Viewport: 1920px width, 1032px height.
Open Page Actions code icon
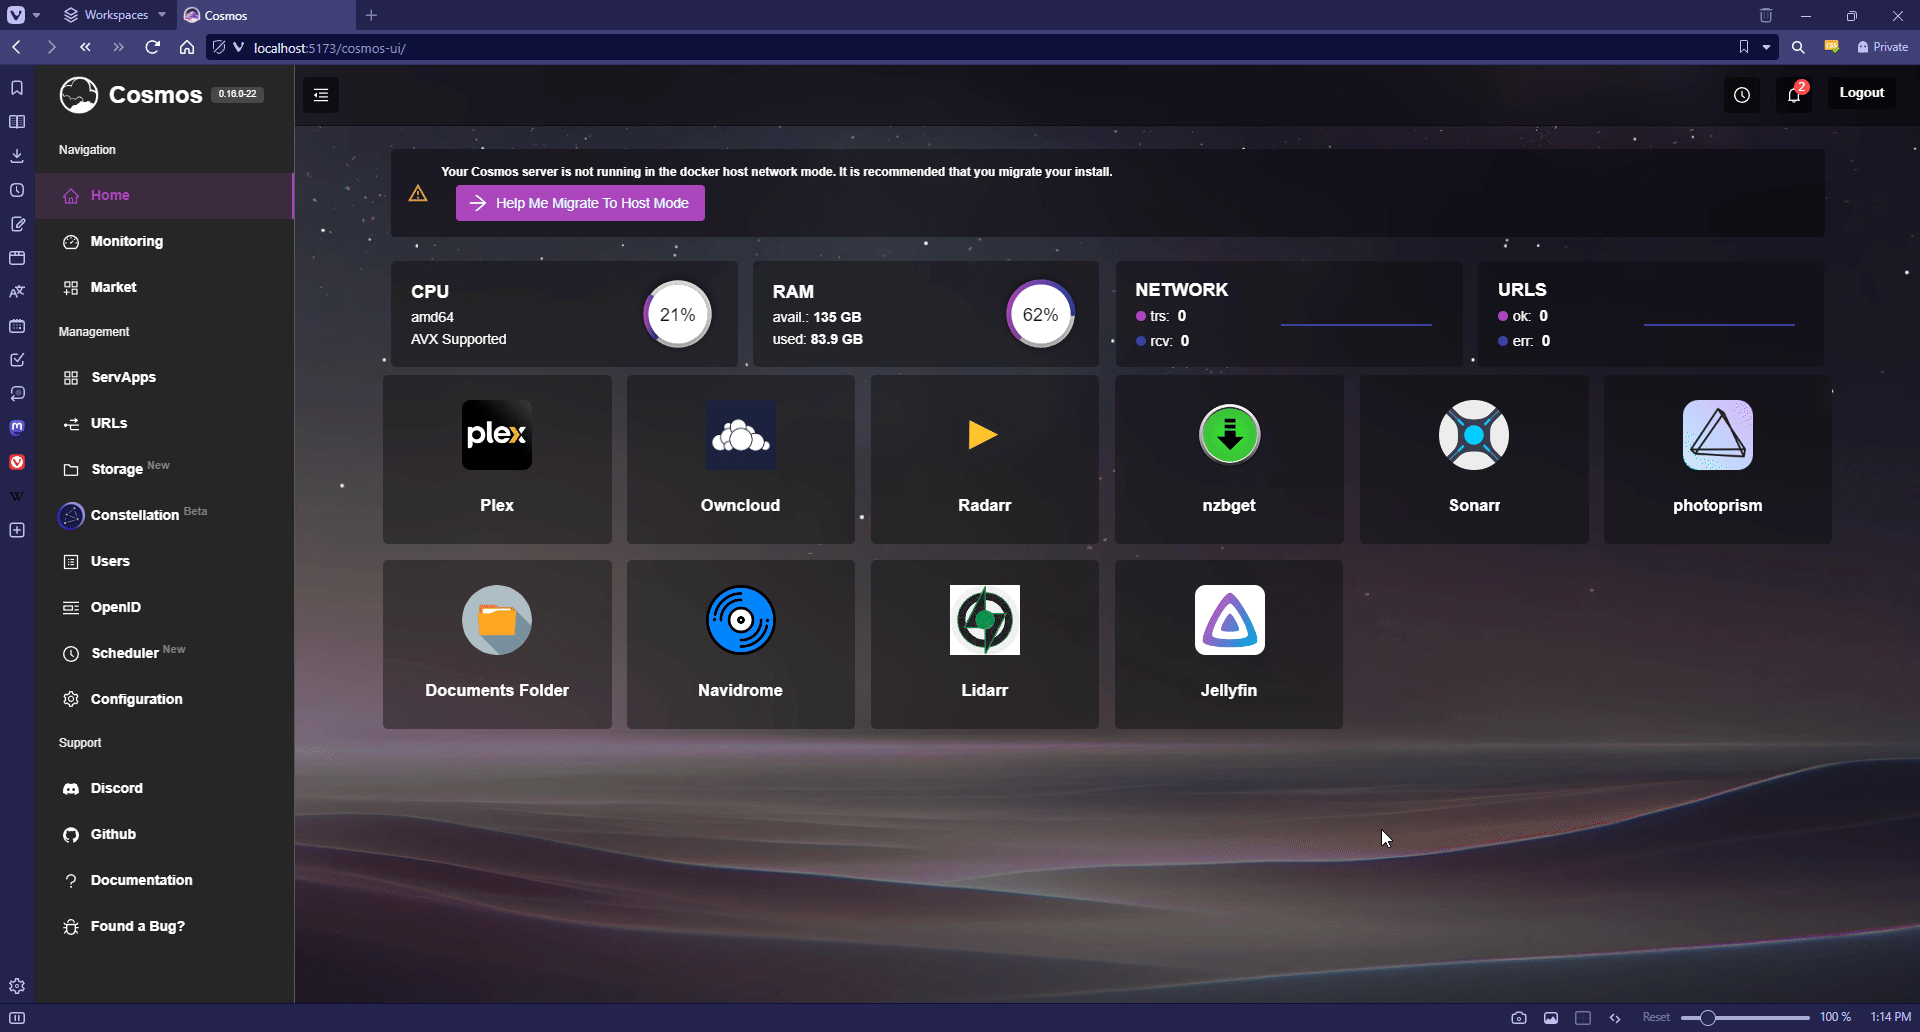pyautogui.click(x=1615, y=1018)
